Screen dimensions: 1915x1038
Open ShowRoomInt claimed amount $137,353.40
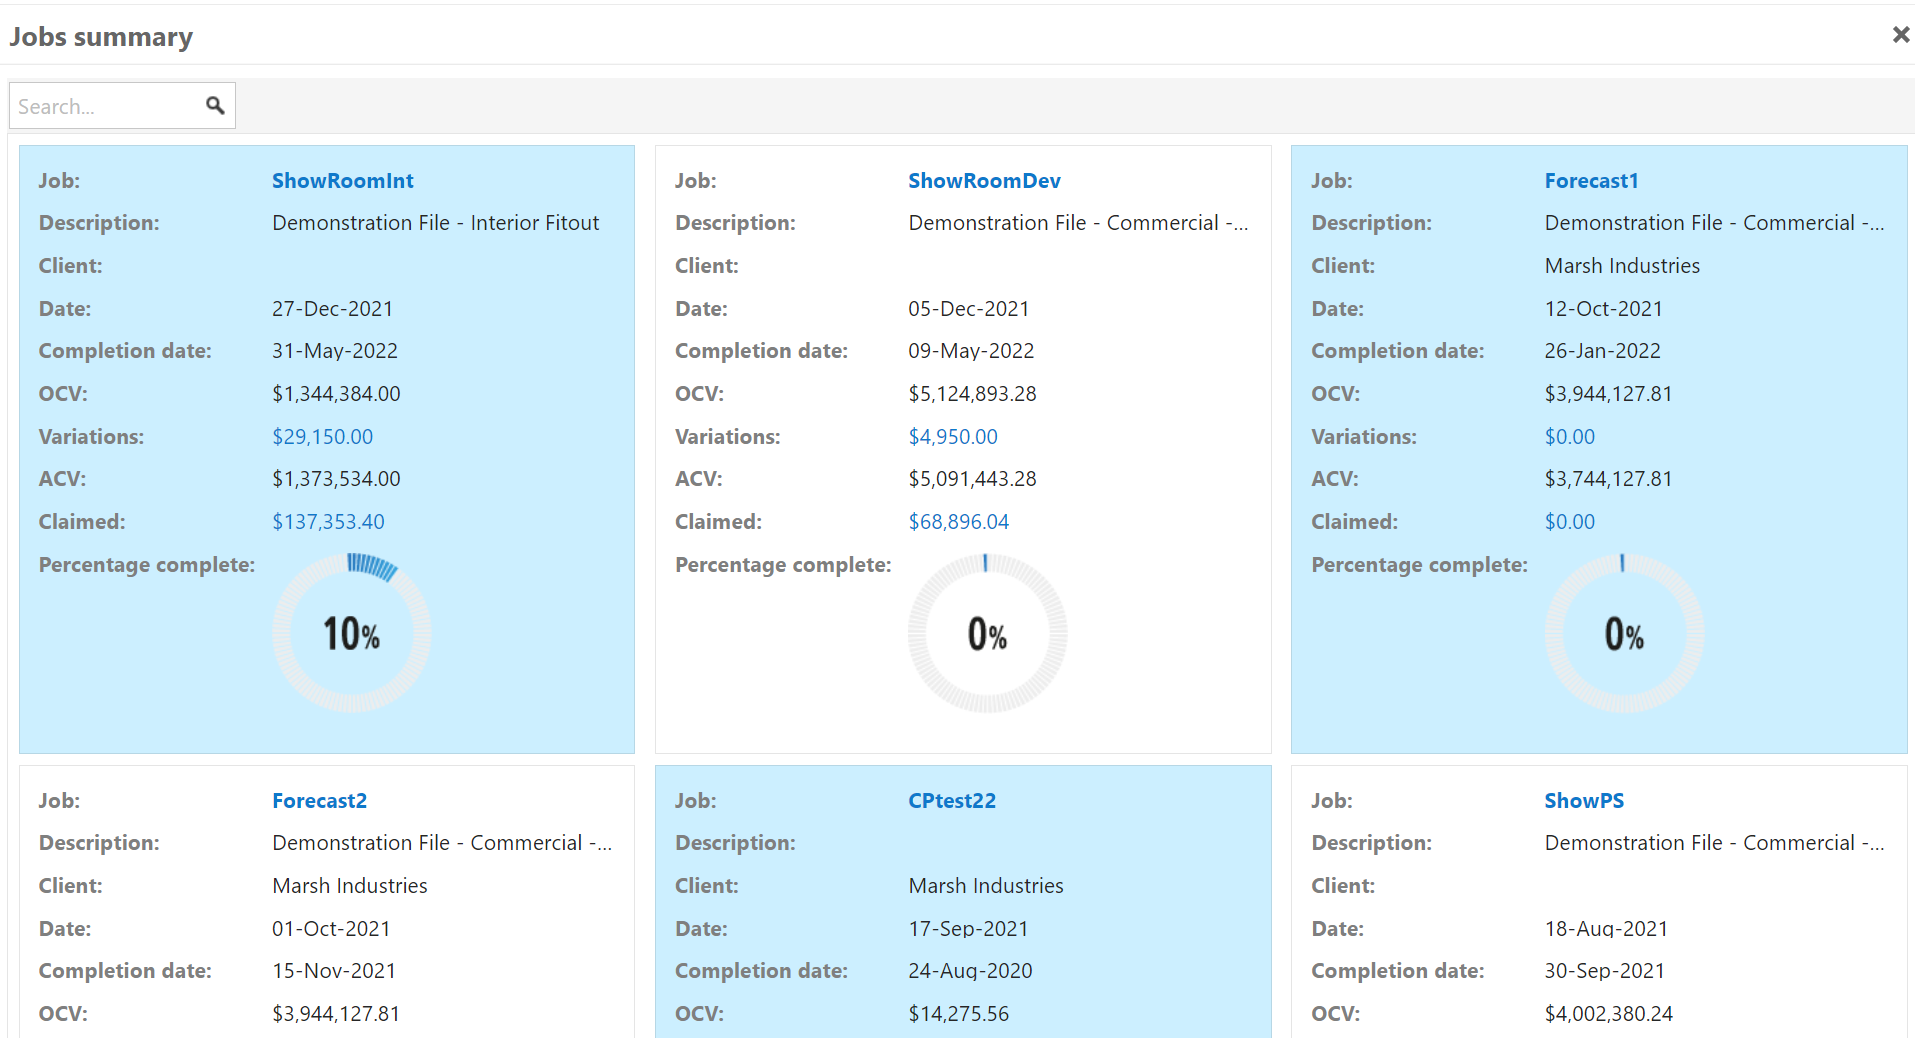click(328, 522)
